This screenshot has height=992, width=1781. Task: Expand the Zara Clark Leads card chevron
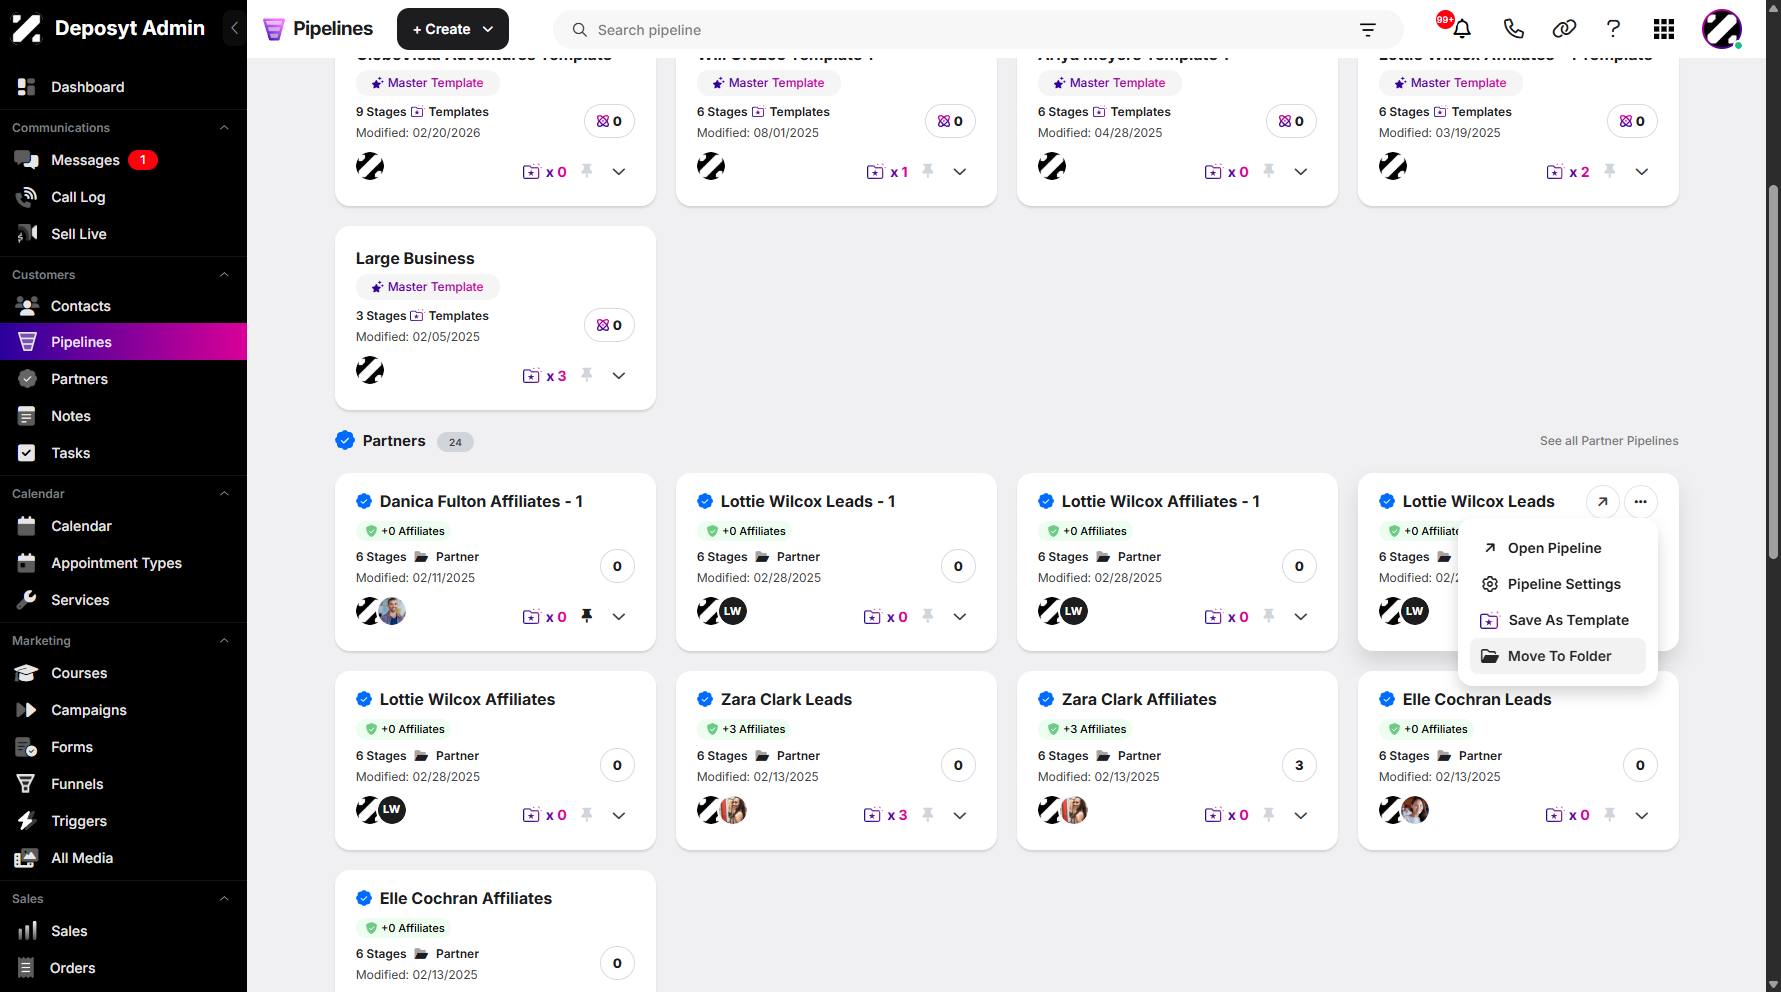point(960,816)
